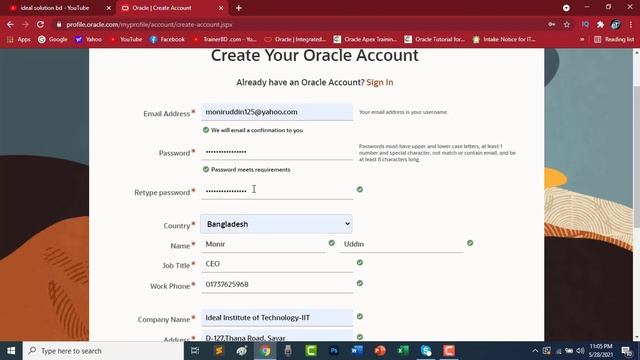Open the Apps bookmark shortcut
The image size is (640, 360).
point(19,39)
